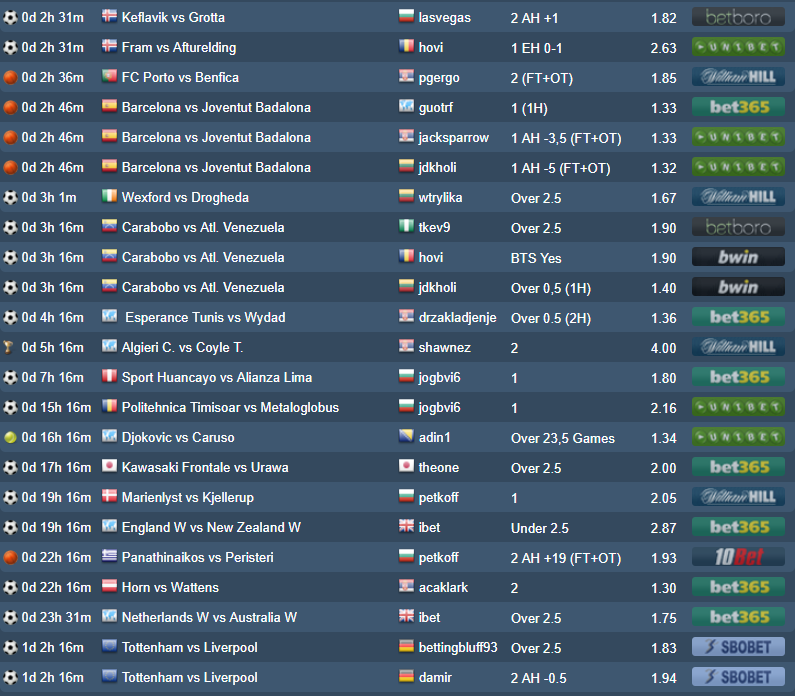Image resolution: width=796 pixels, height=696 pixels.
Task: Open the England W vs New Zealand W match
Action: (211, 527)
